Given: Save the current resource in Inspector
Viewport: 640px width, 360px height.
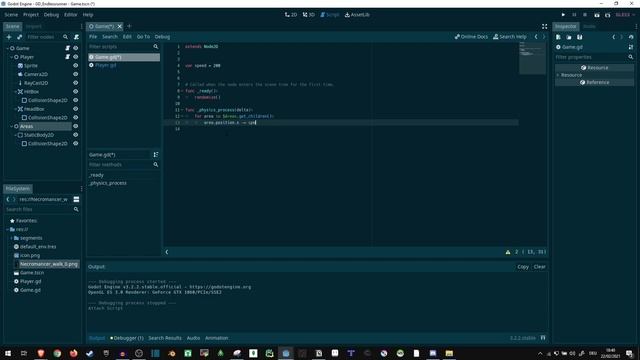Looking at the screenshot, I should pos(580,37).
